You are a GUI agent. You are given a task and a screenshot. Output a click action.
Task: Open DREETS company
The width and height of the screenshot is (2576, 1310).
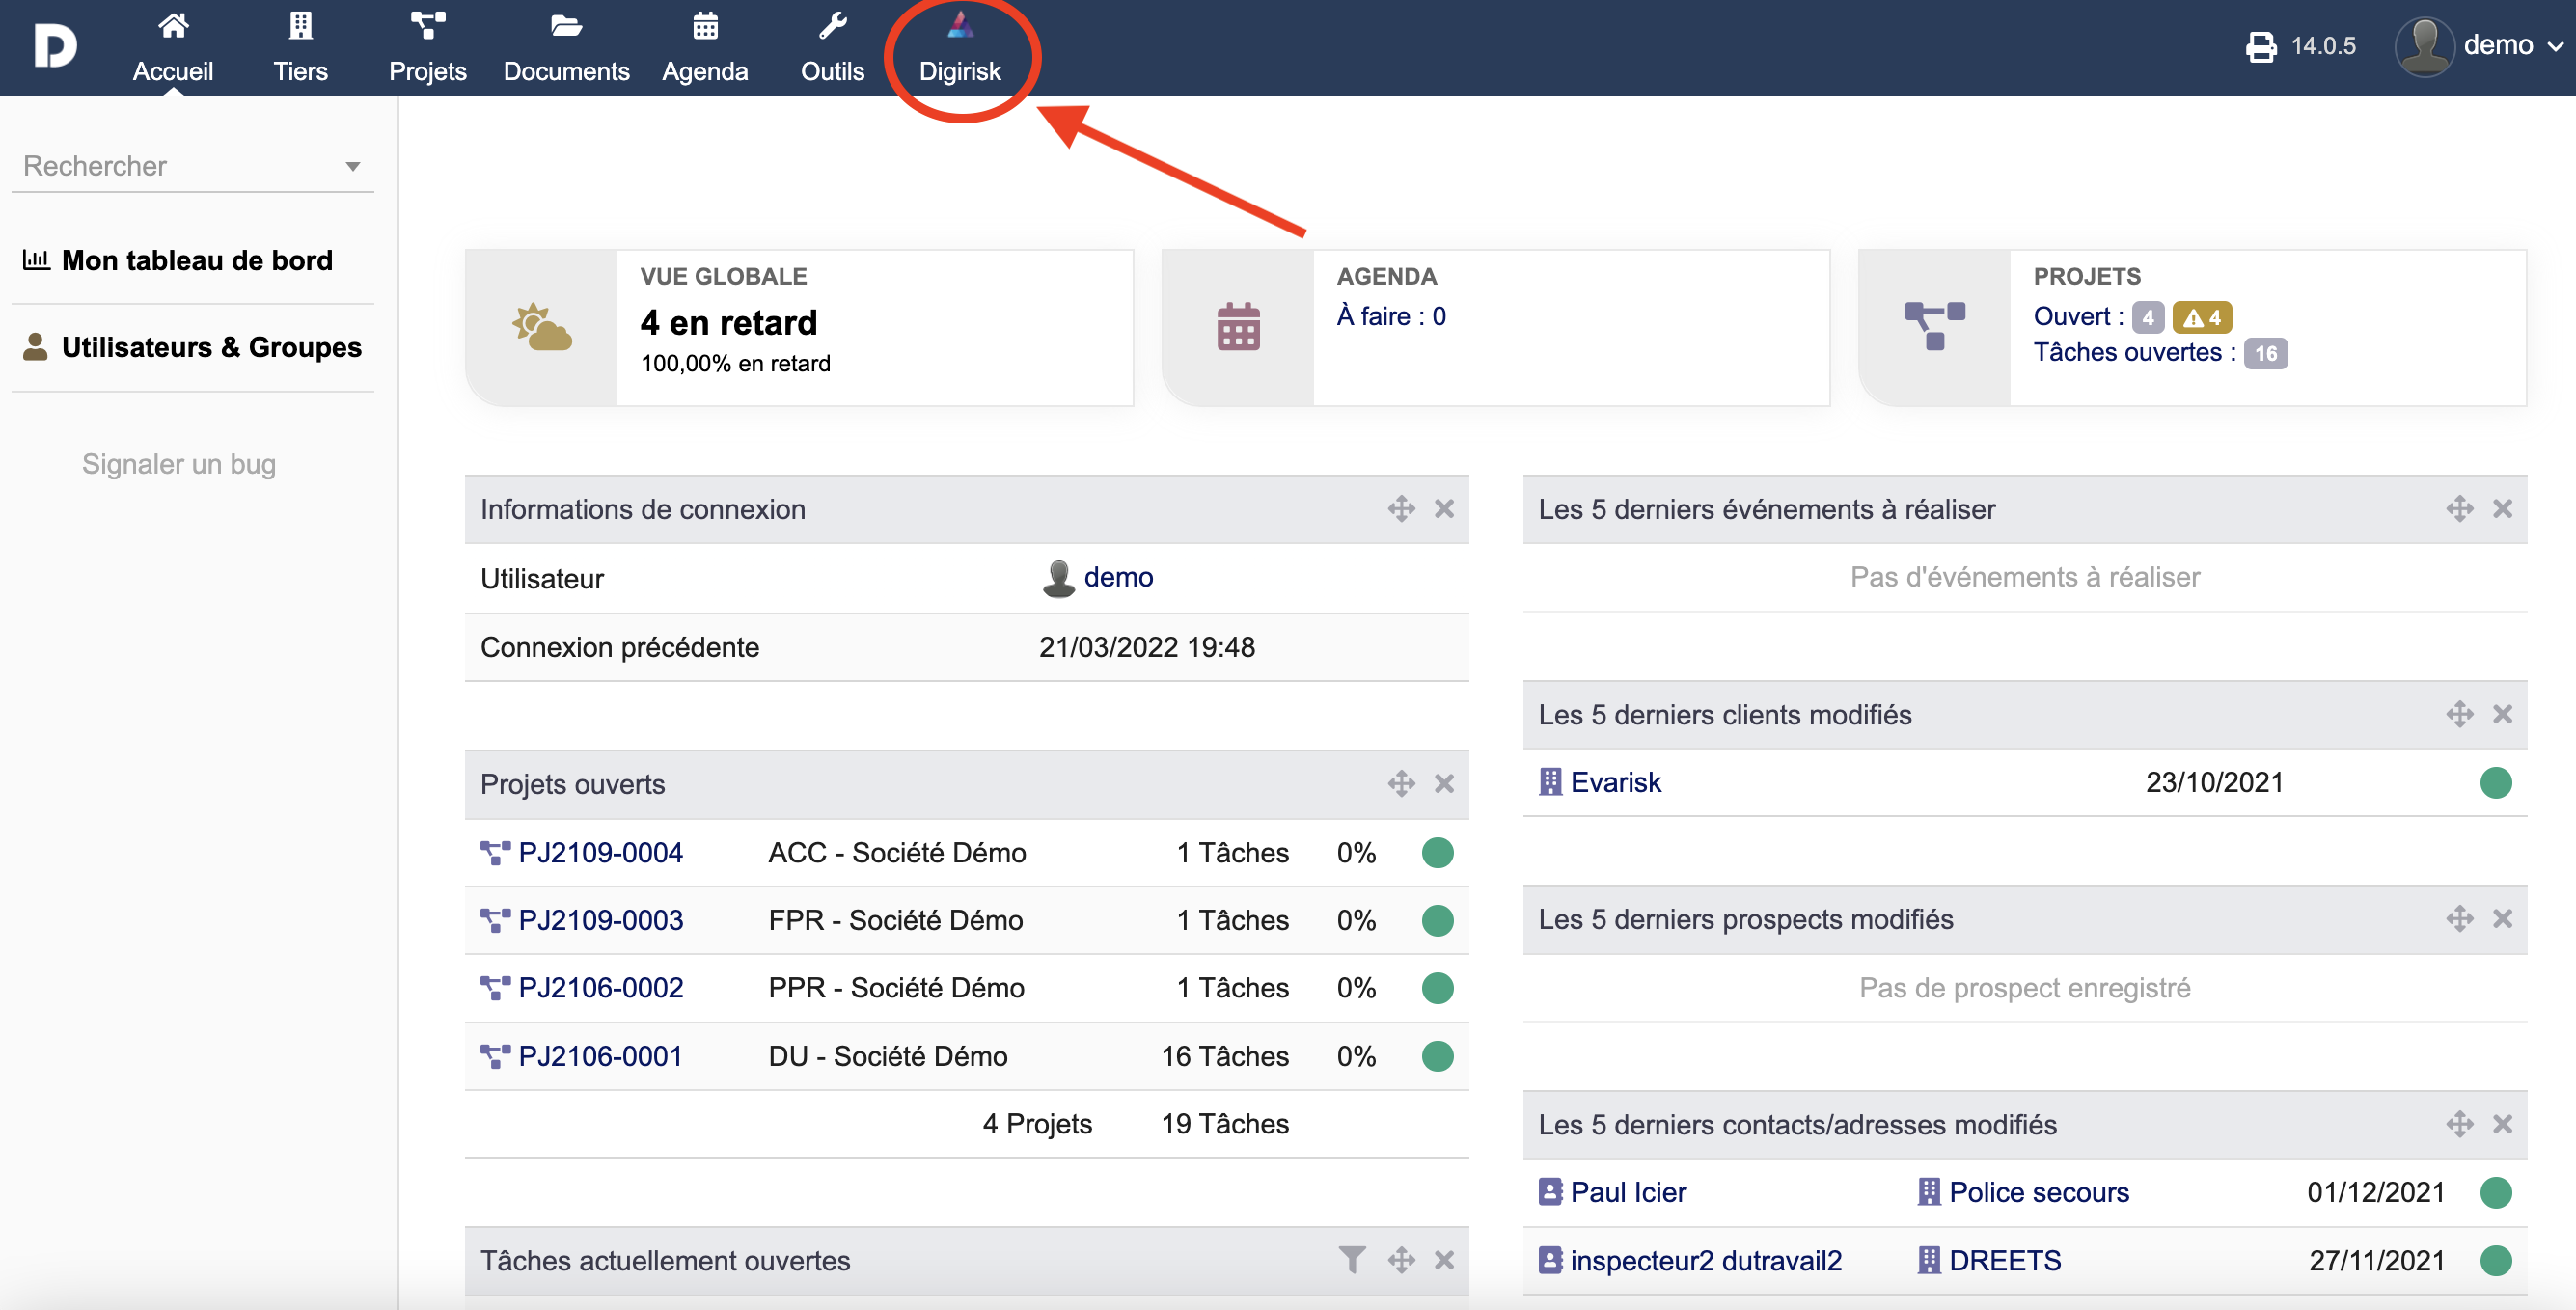(x=2005, y=1260)
